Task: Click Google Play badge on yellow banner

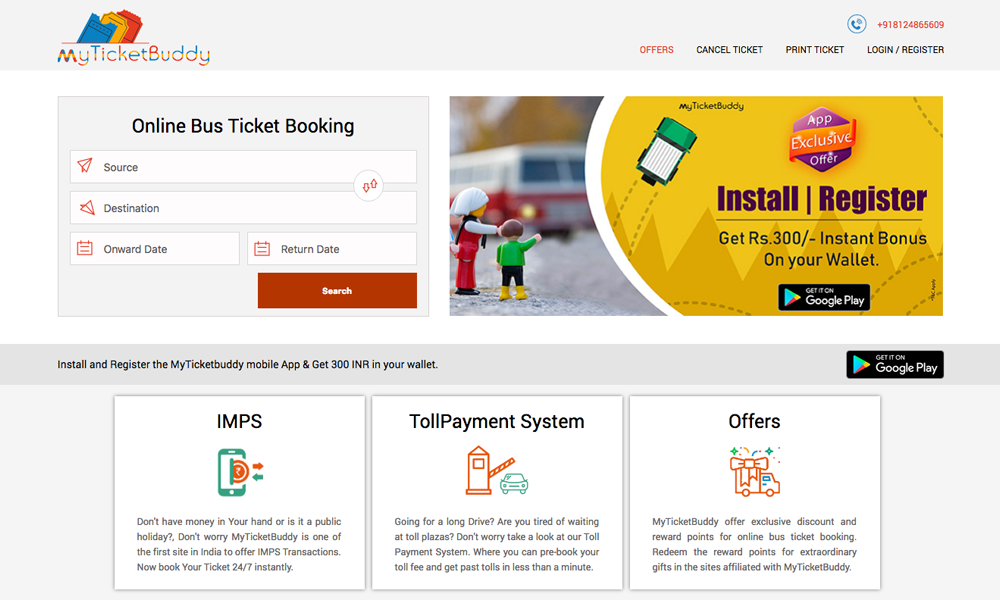Action: coord(824,297)
